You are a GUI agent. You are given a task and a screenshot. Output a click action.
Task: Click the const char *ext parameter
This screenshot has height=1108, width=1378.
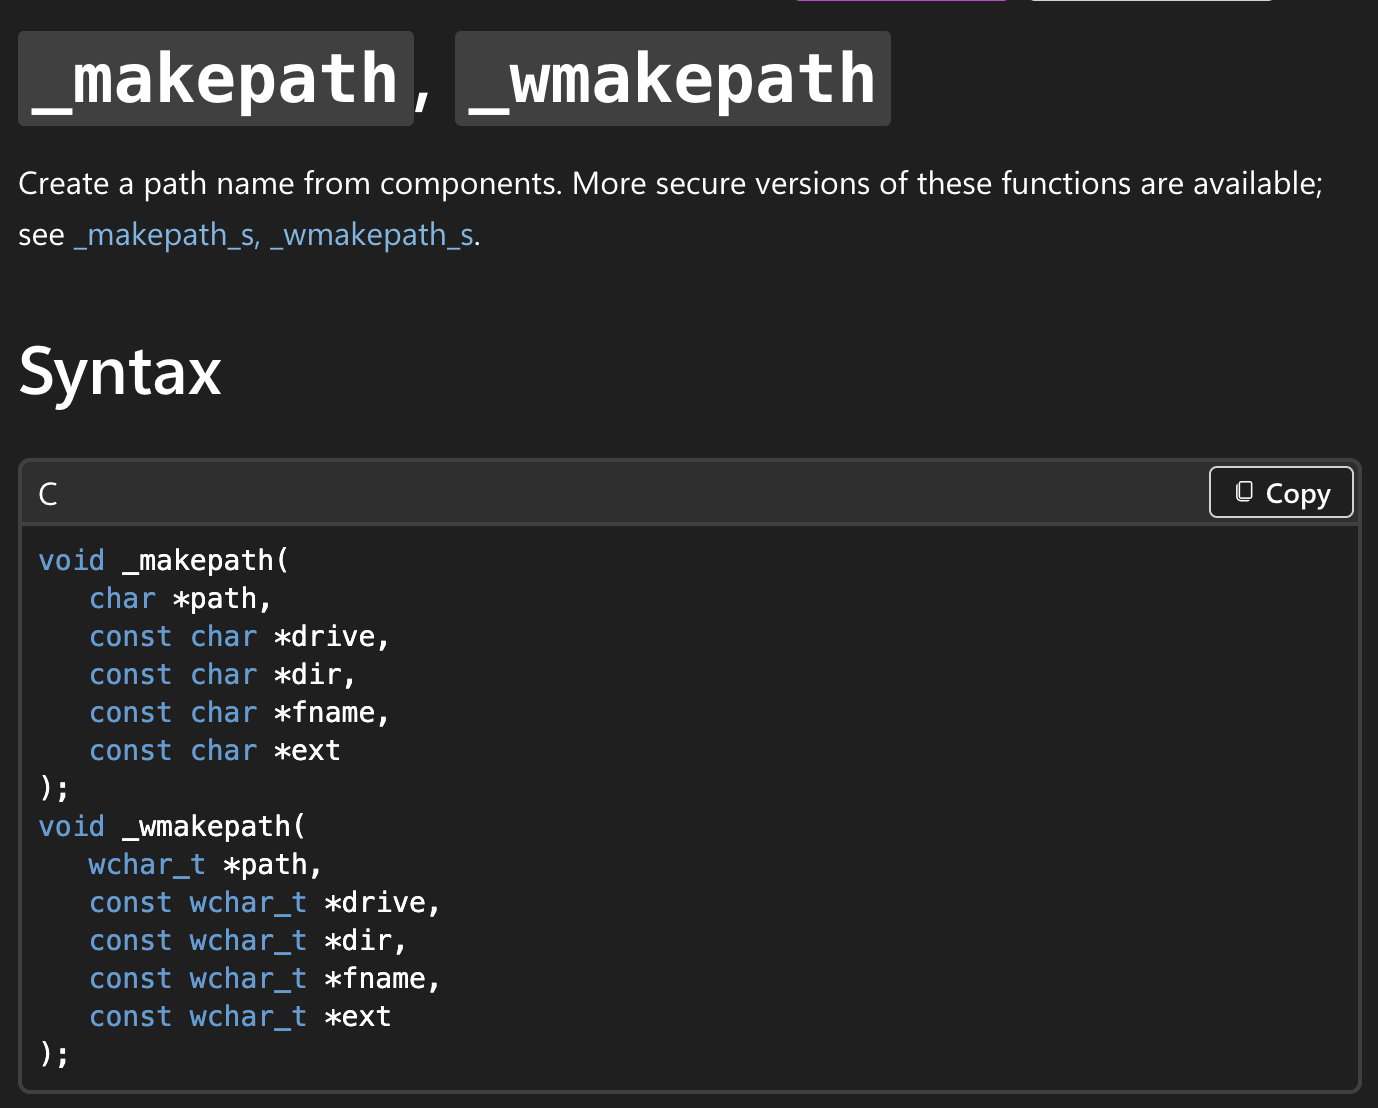(x=215, y=750)
